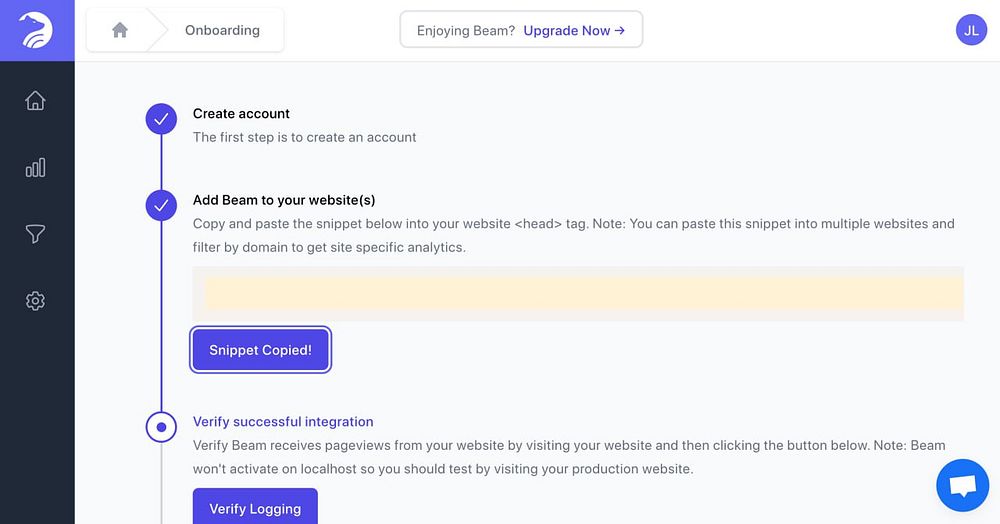Click the "Add Beam to your website(s)" heading
Screen dimensions: 1000x524
(284, 200)
